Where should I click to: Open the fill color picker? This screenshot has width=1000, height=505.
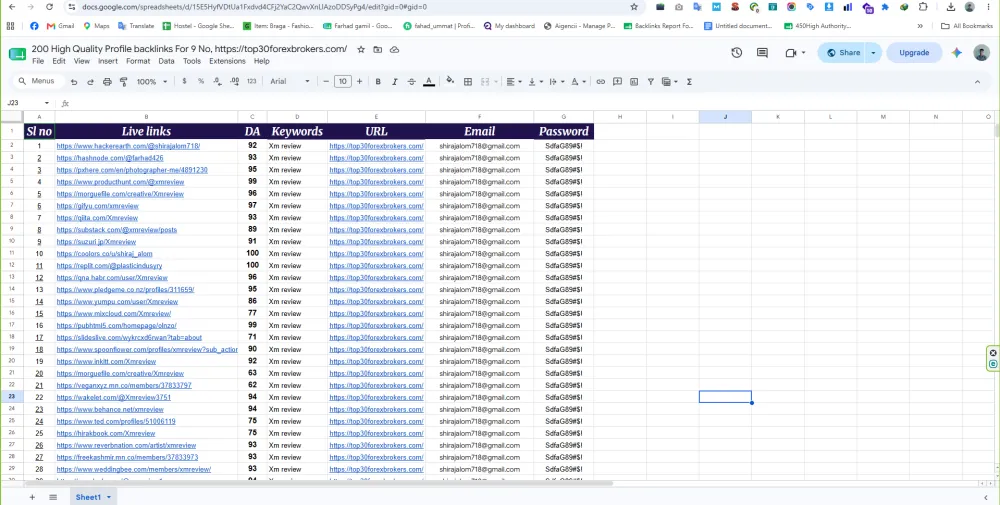(450, 82)
